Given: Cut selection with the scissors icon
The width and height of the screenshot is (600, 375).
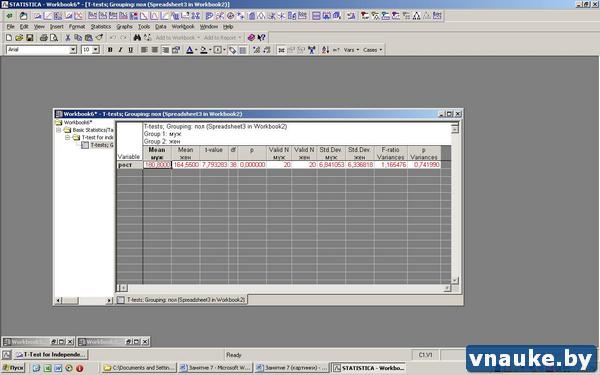Looking at the screenshot, I should pyautogui.click(x=68, y=38).
